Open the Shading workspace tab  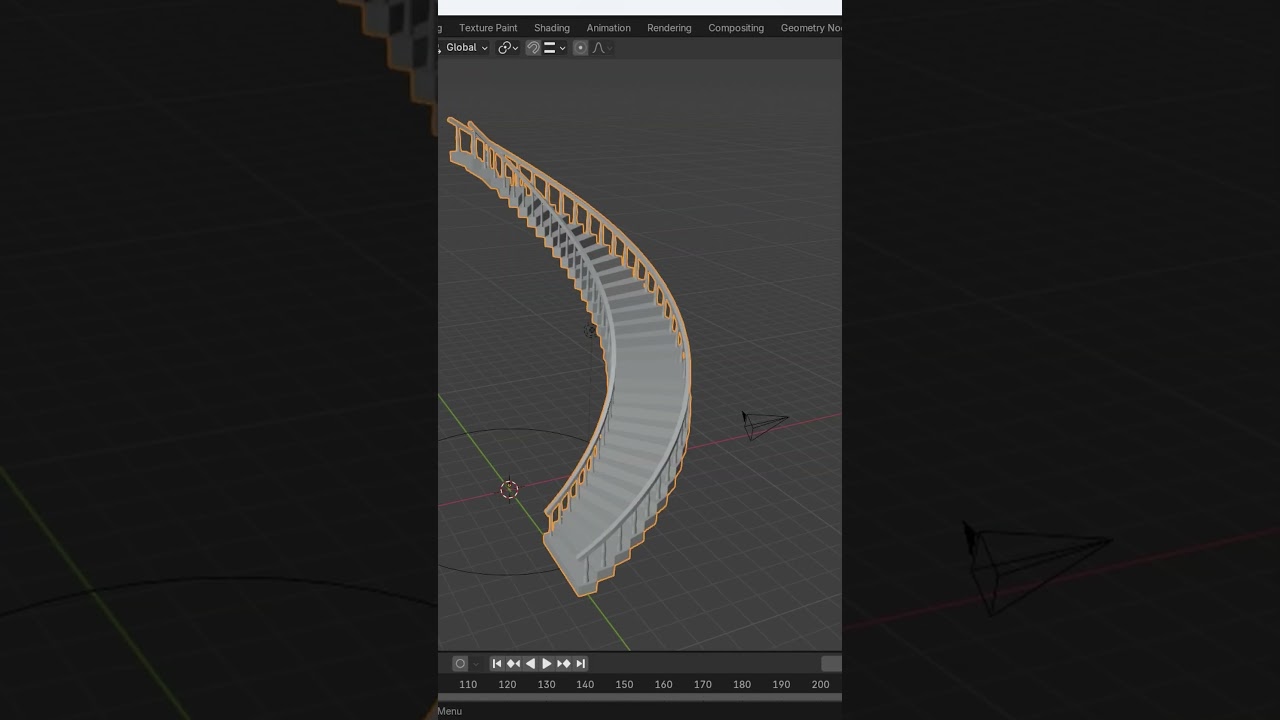click(x=552, y=28)
